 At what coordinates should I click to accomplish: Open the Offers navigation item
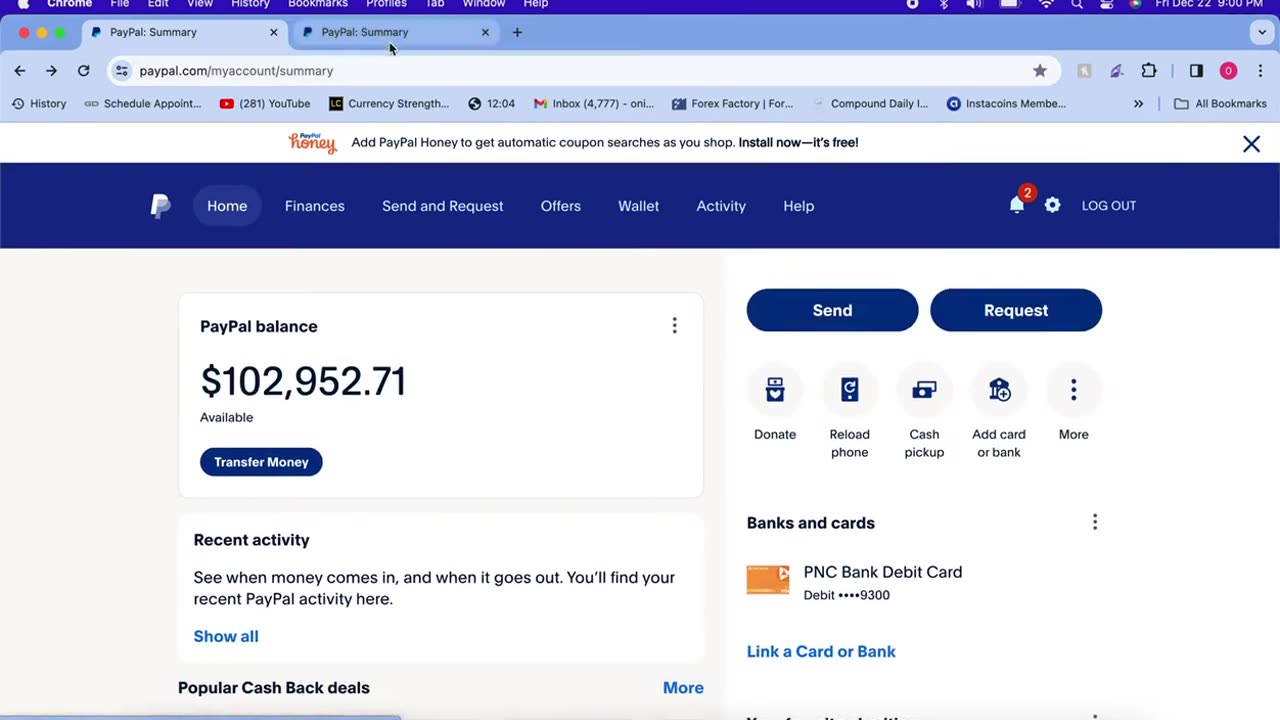(561, 206)
